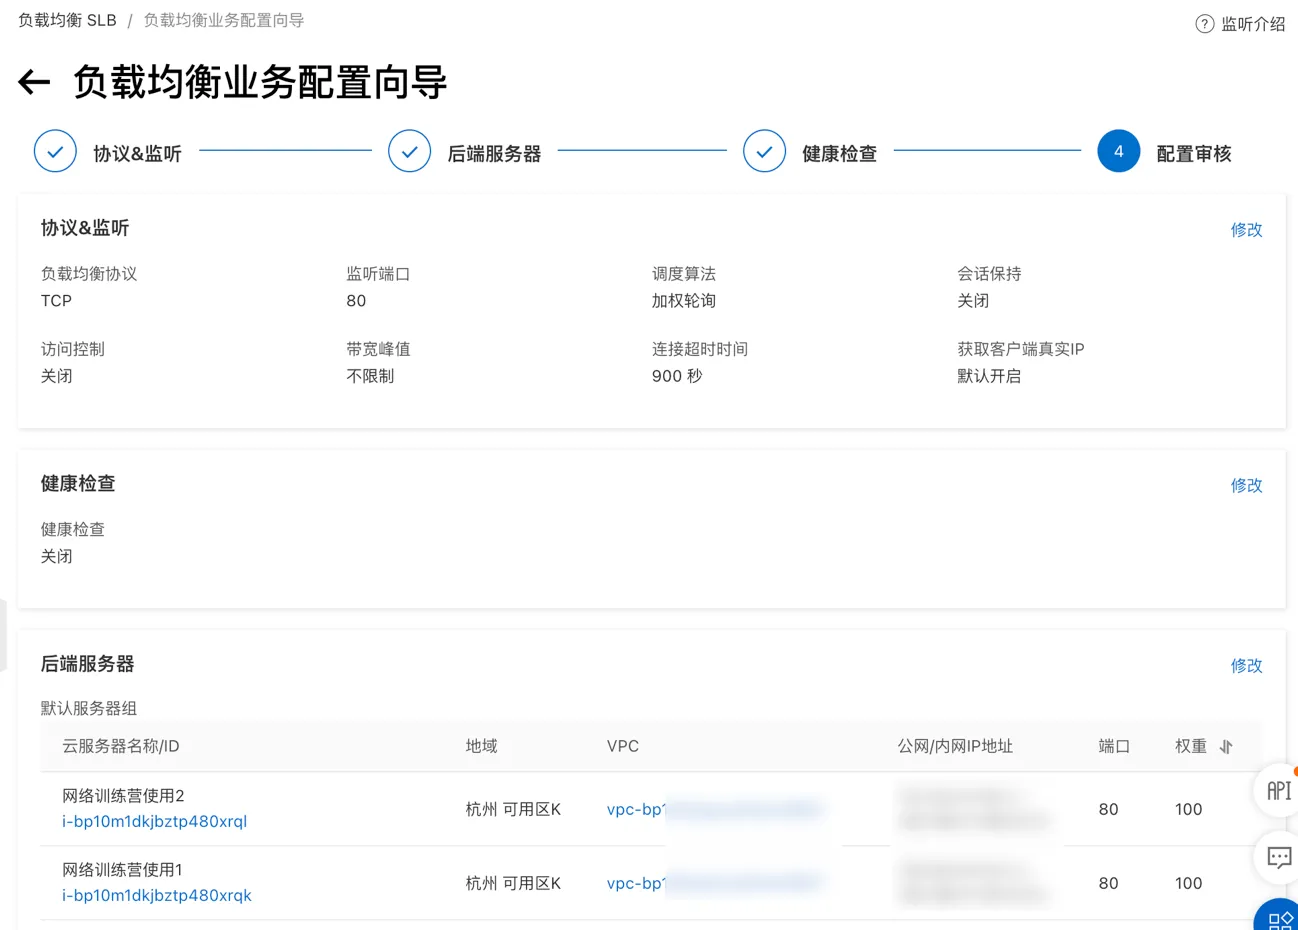Click the 900 秒 timeout value
The height and width of the screenshot is (930, 1298).
[x=677, y=376]
